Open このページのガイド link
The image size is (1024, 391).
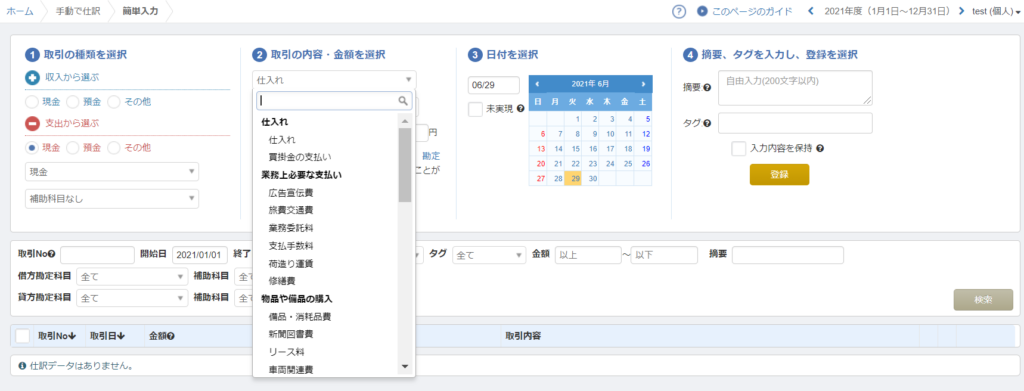click(x=752, y=11)
